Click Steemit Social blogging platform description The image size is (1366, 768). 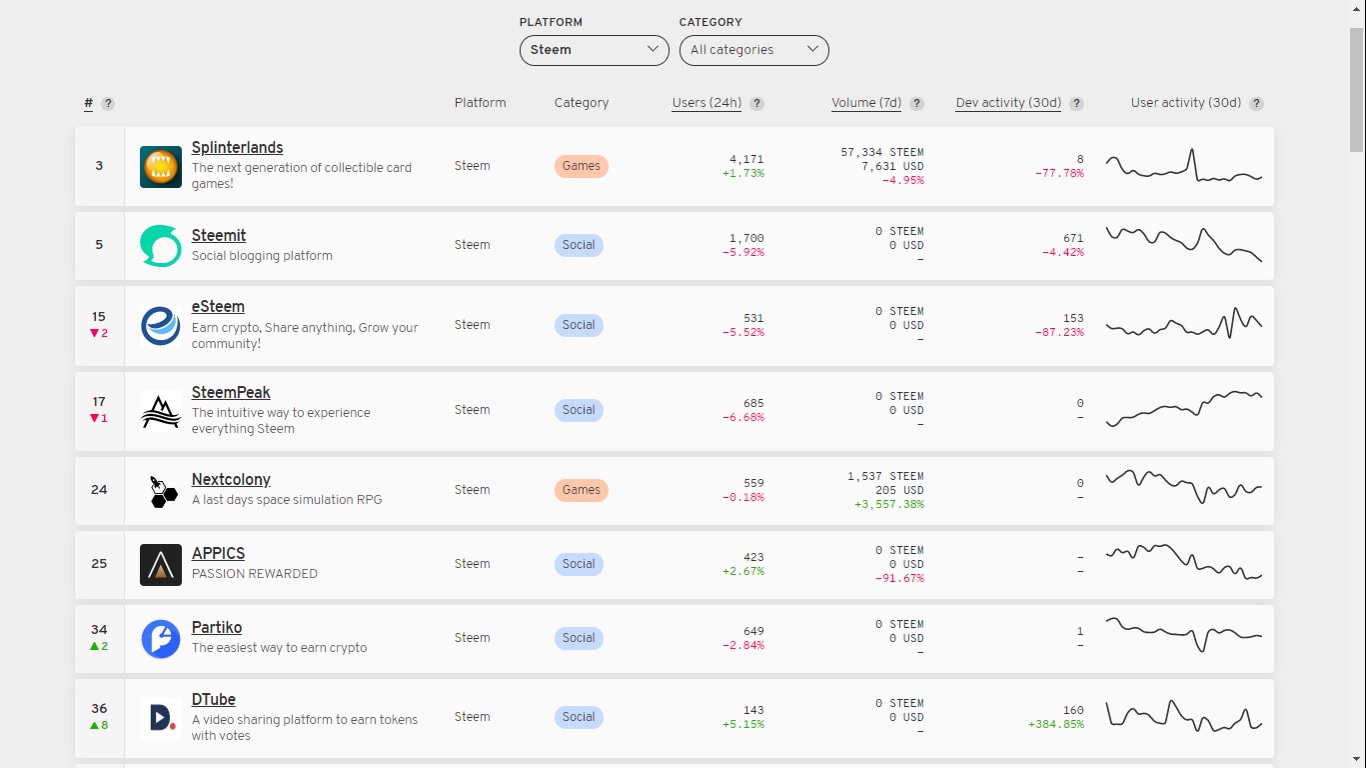pyautogui.click(x=262, y=256)
